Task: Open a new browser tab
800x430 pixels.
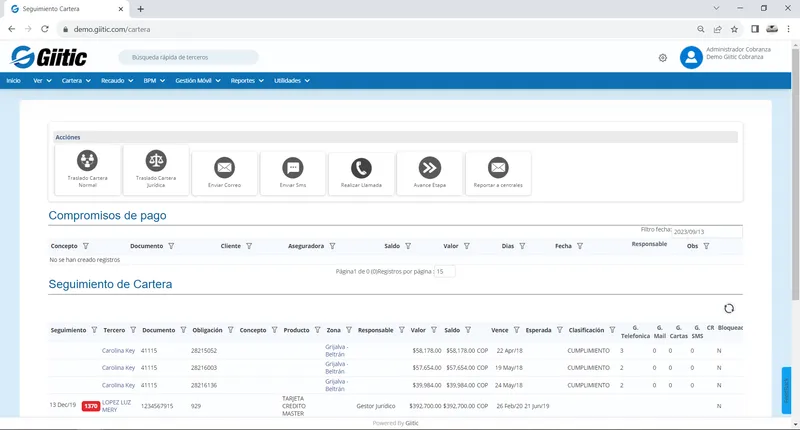Action: click(140, 9)
